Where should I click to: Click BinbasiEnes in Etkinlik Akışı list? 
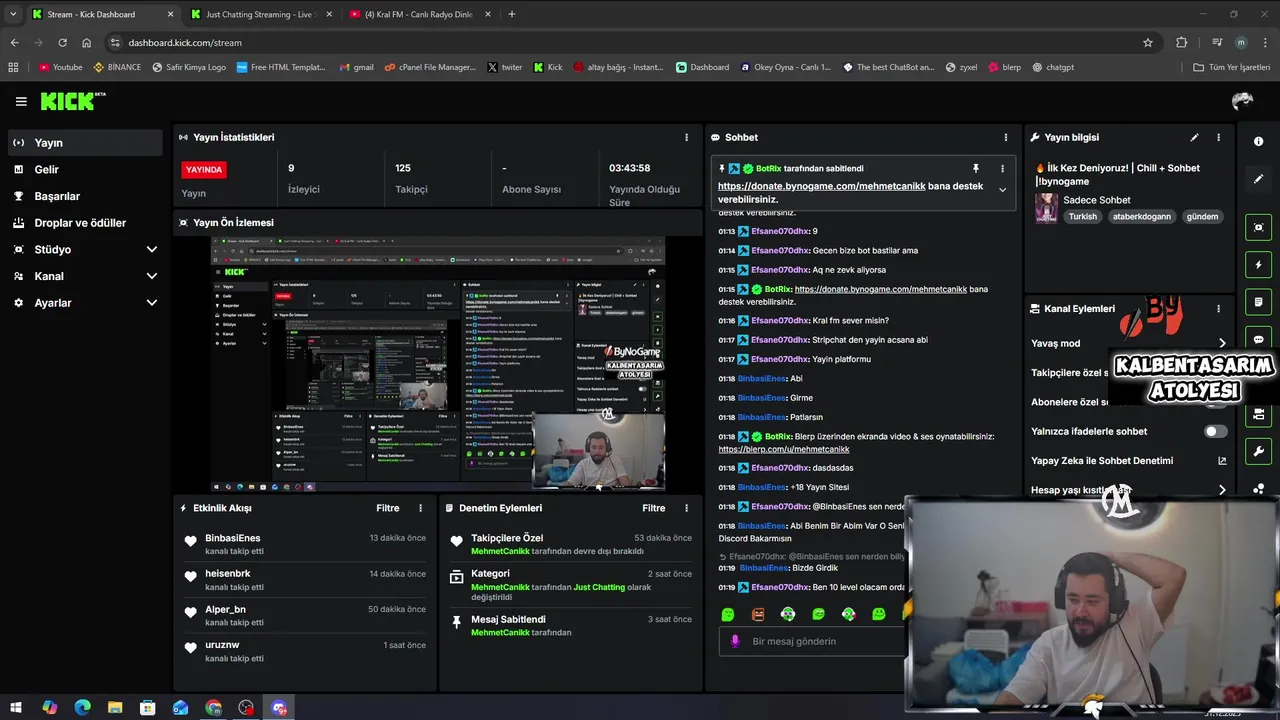pos(233,538)
